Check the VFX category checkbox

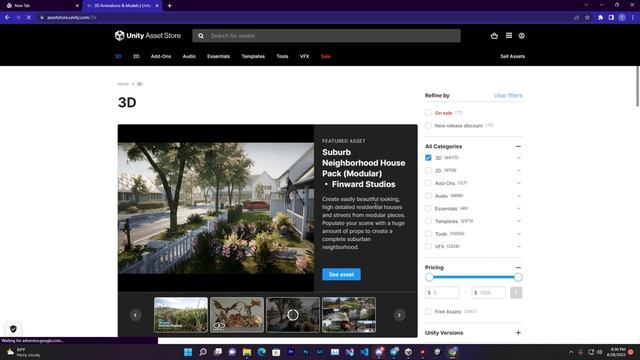point(428,246)
